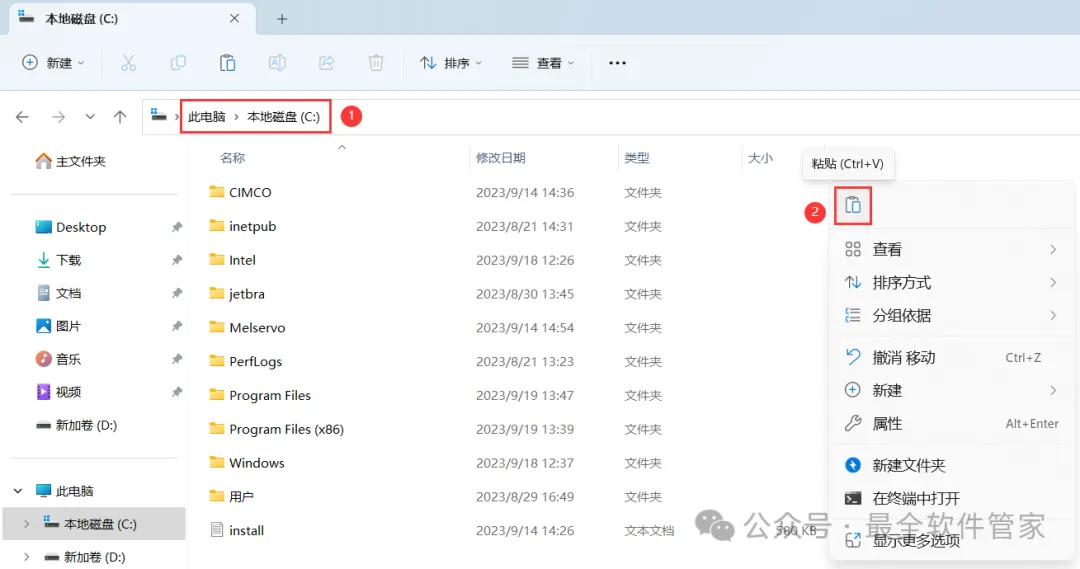The height and width of the screenshot is (569, 1080).
Task: Open pinned 新加卷 (D:) quick access item
Action: tap(77, 425)
